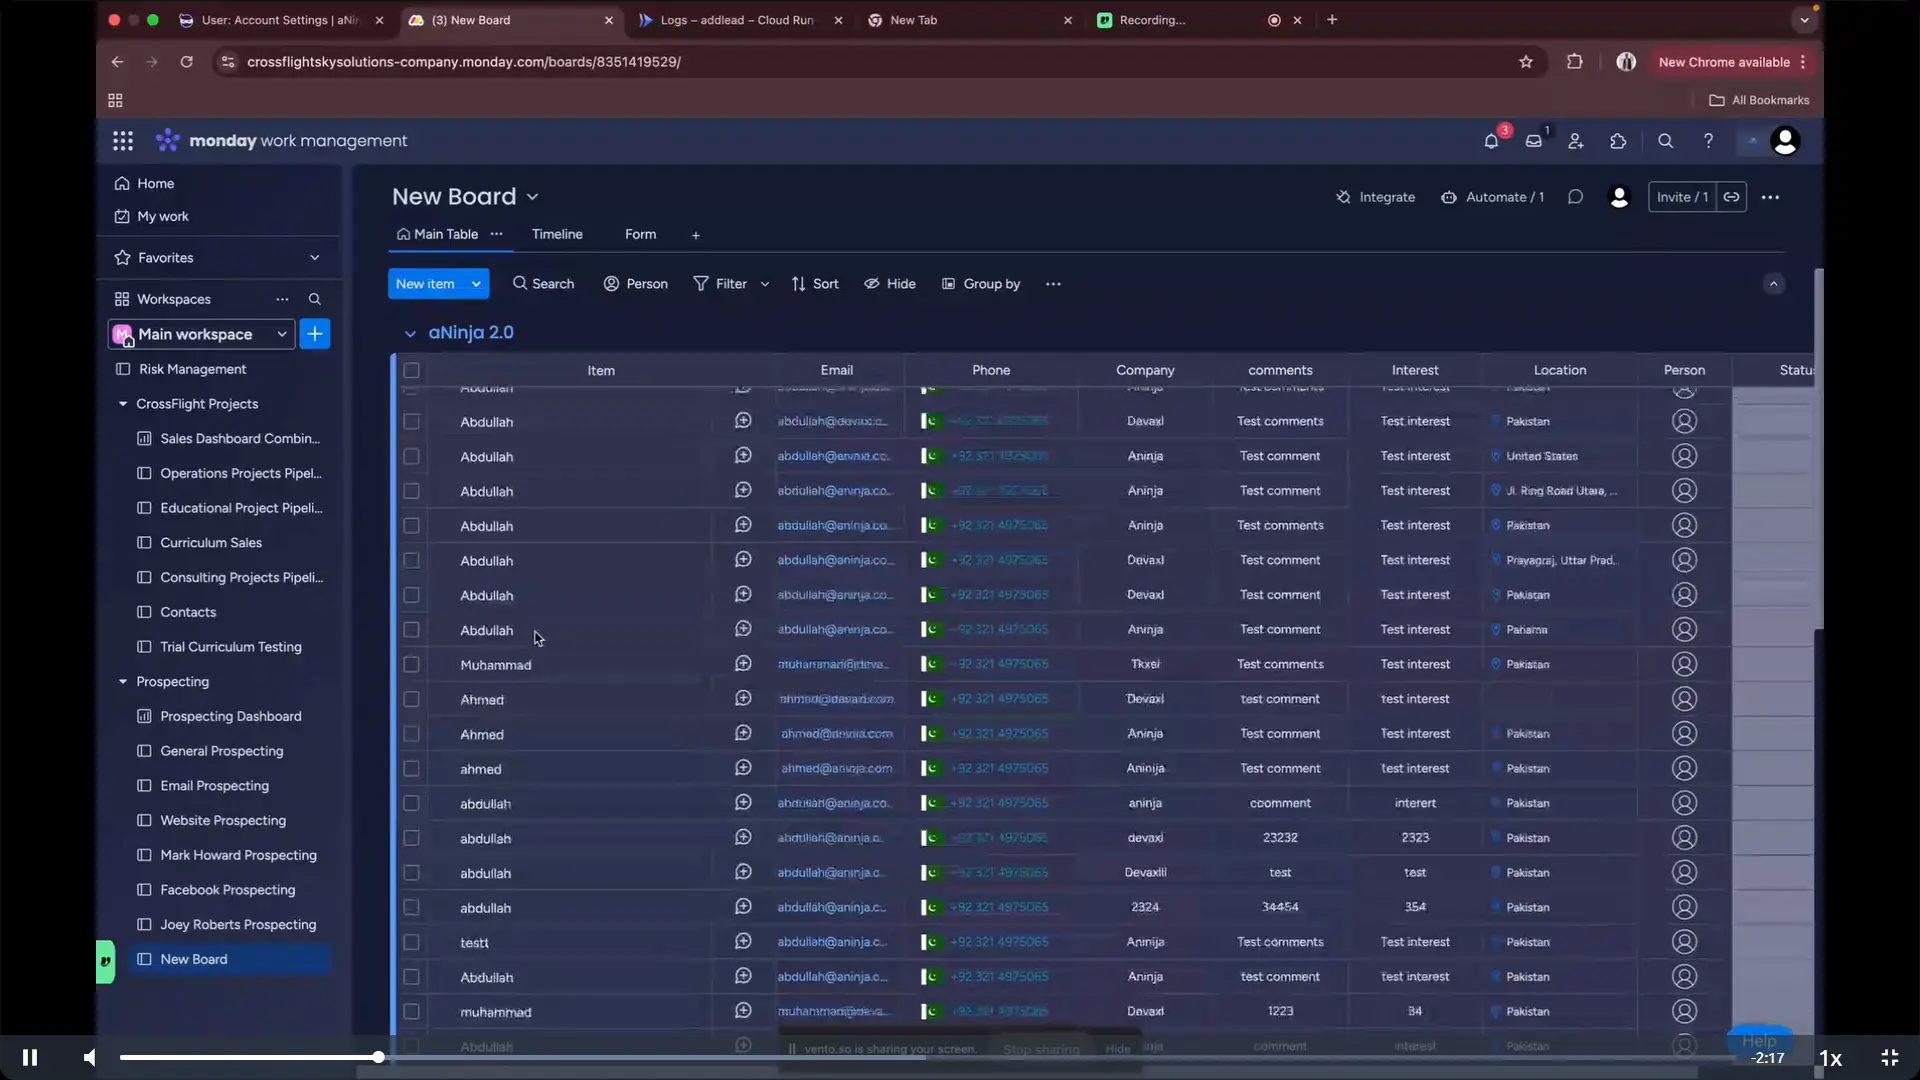This screenshot has height=1080, width=1920.
Task: Pause the video playback
Action: pyautogui.click(x=30, y=1057)
